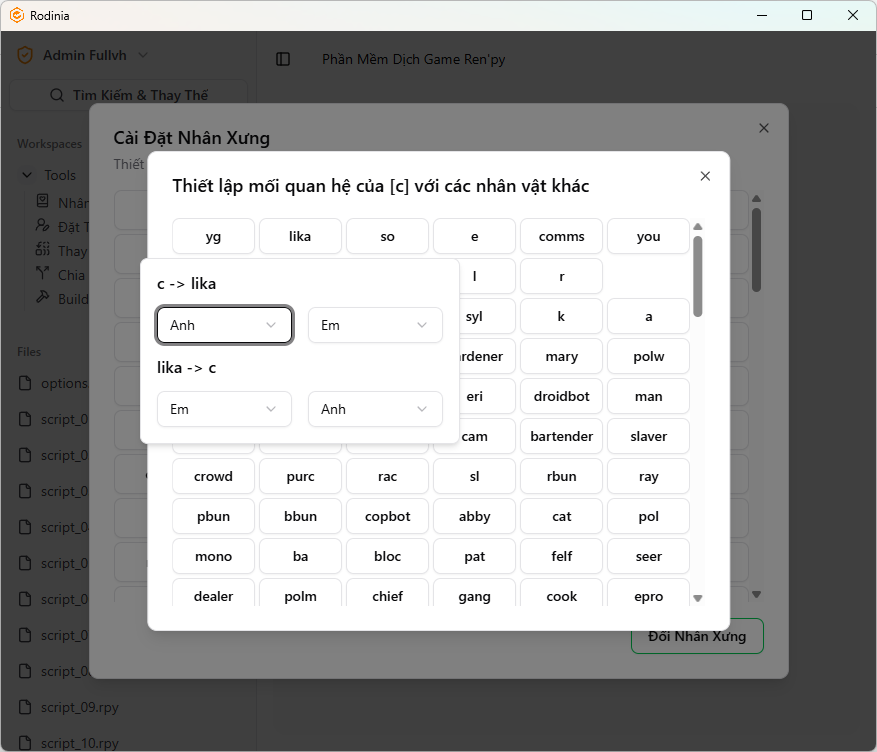
Task: Toggle the sidebar panel icon
Action: (283, 59)
